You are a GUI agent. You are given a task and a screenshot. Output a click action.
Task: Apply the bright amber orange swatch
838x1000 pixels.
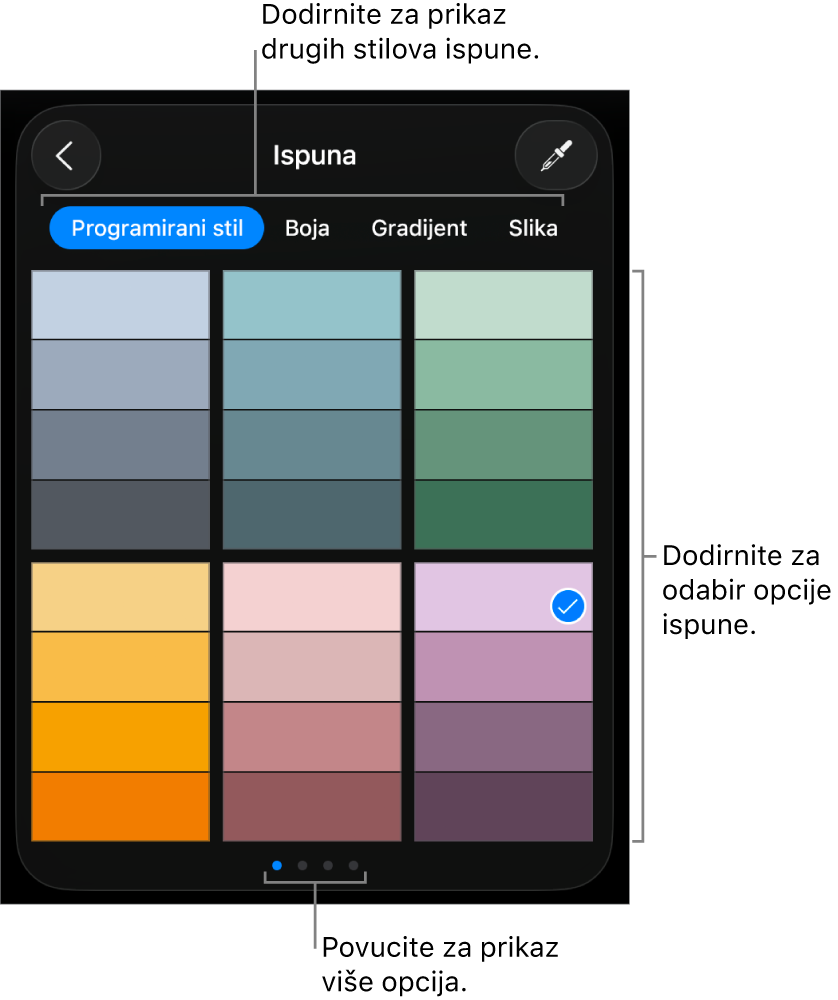click(121, 737)
